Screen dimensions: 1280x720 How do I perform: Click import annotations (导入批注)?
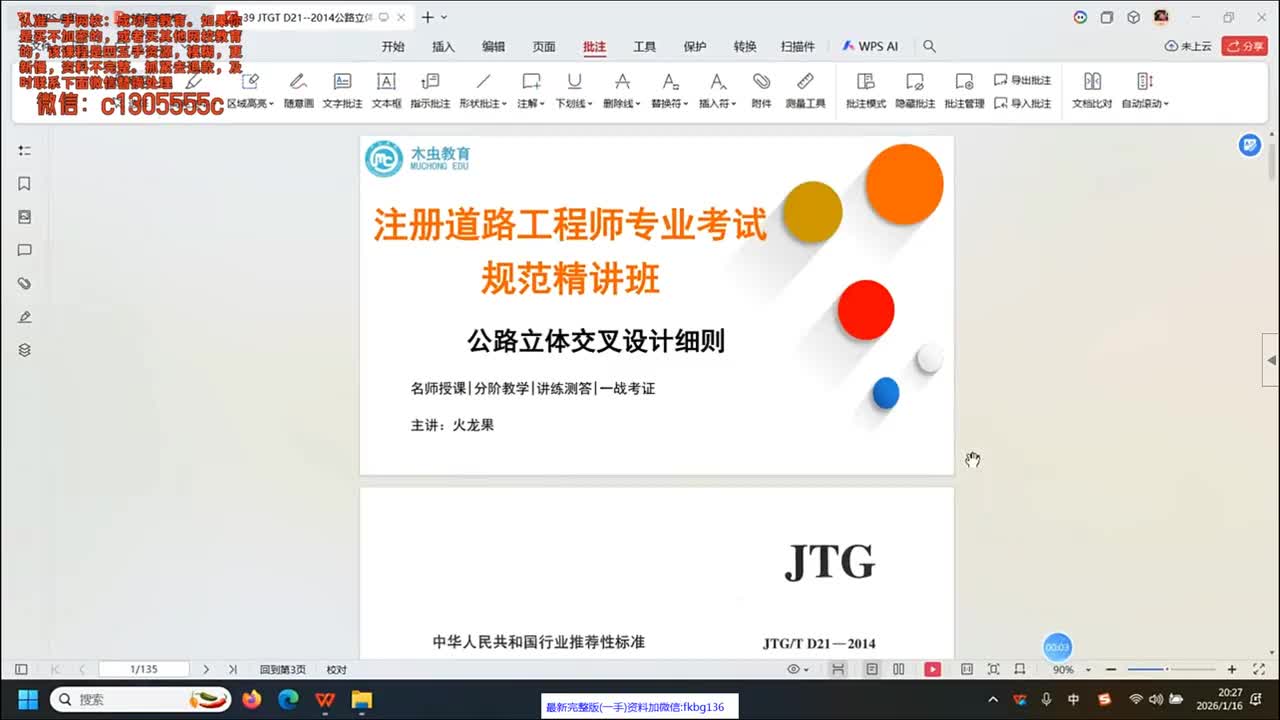point(1023,103)
